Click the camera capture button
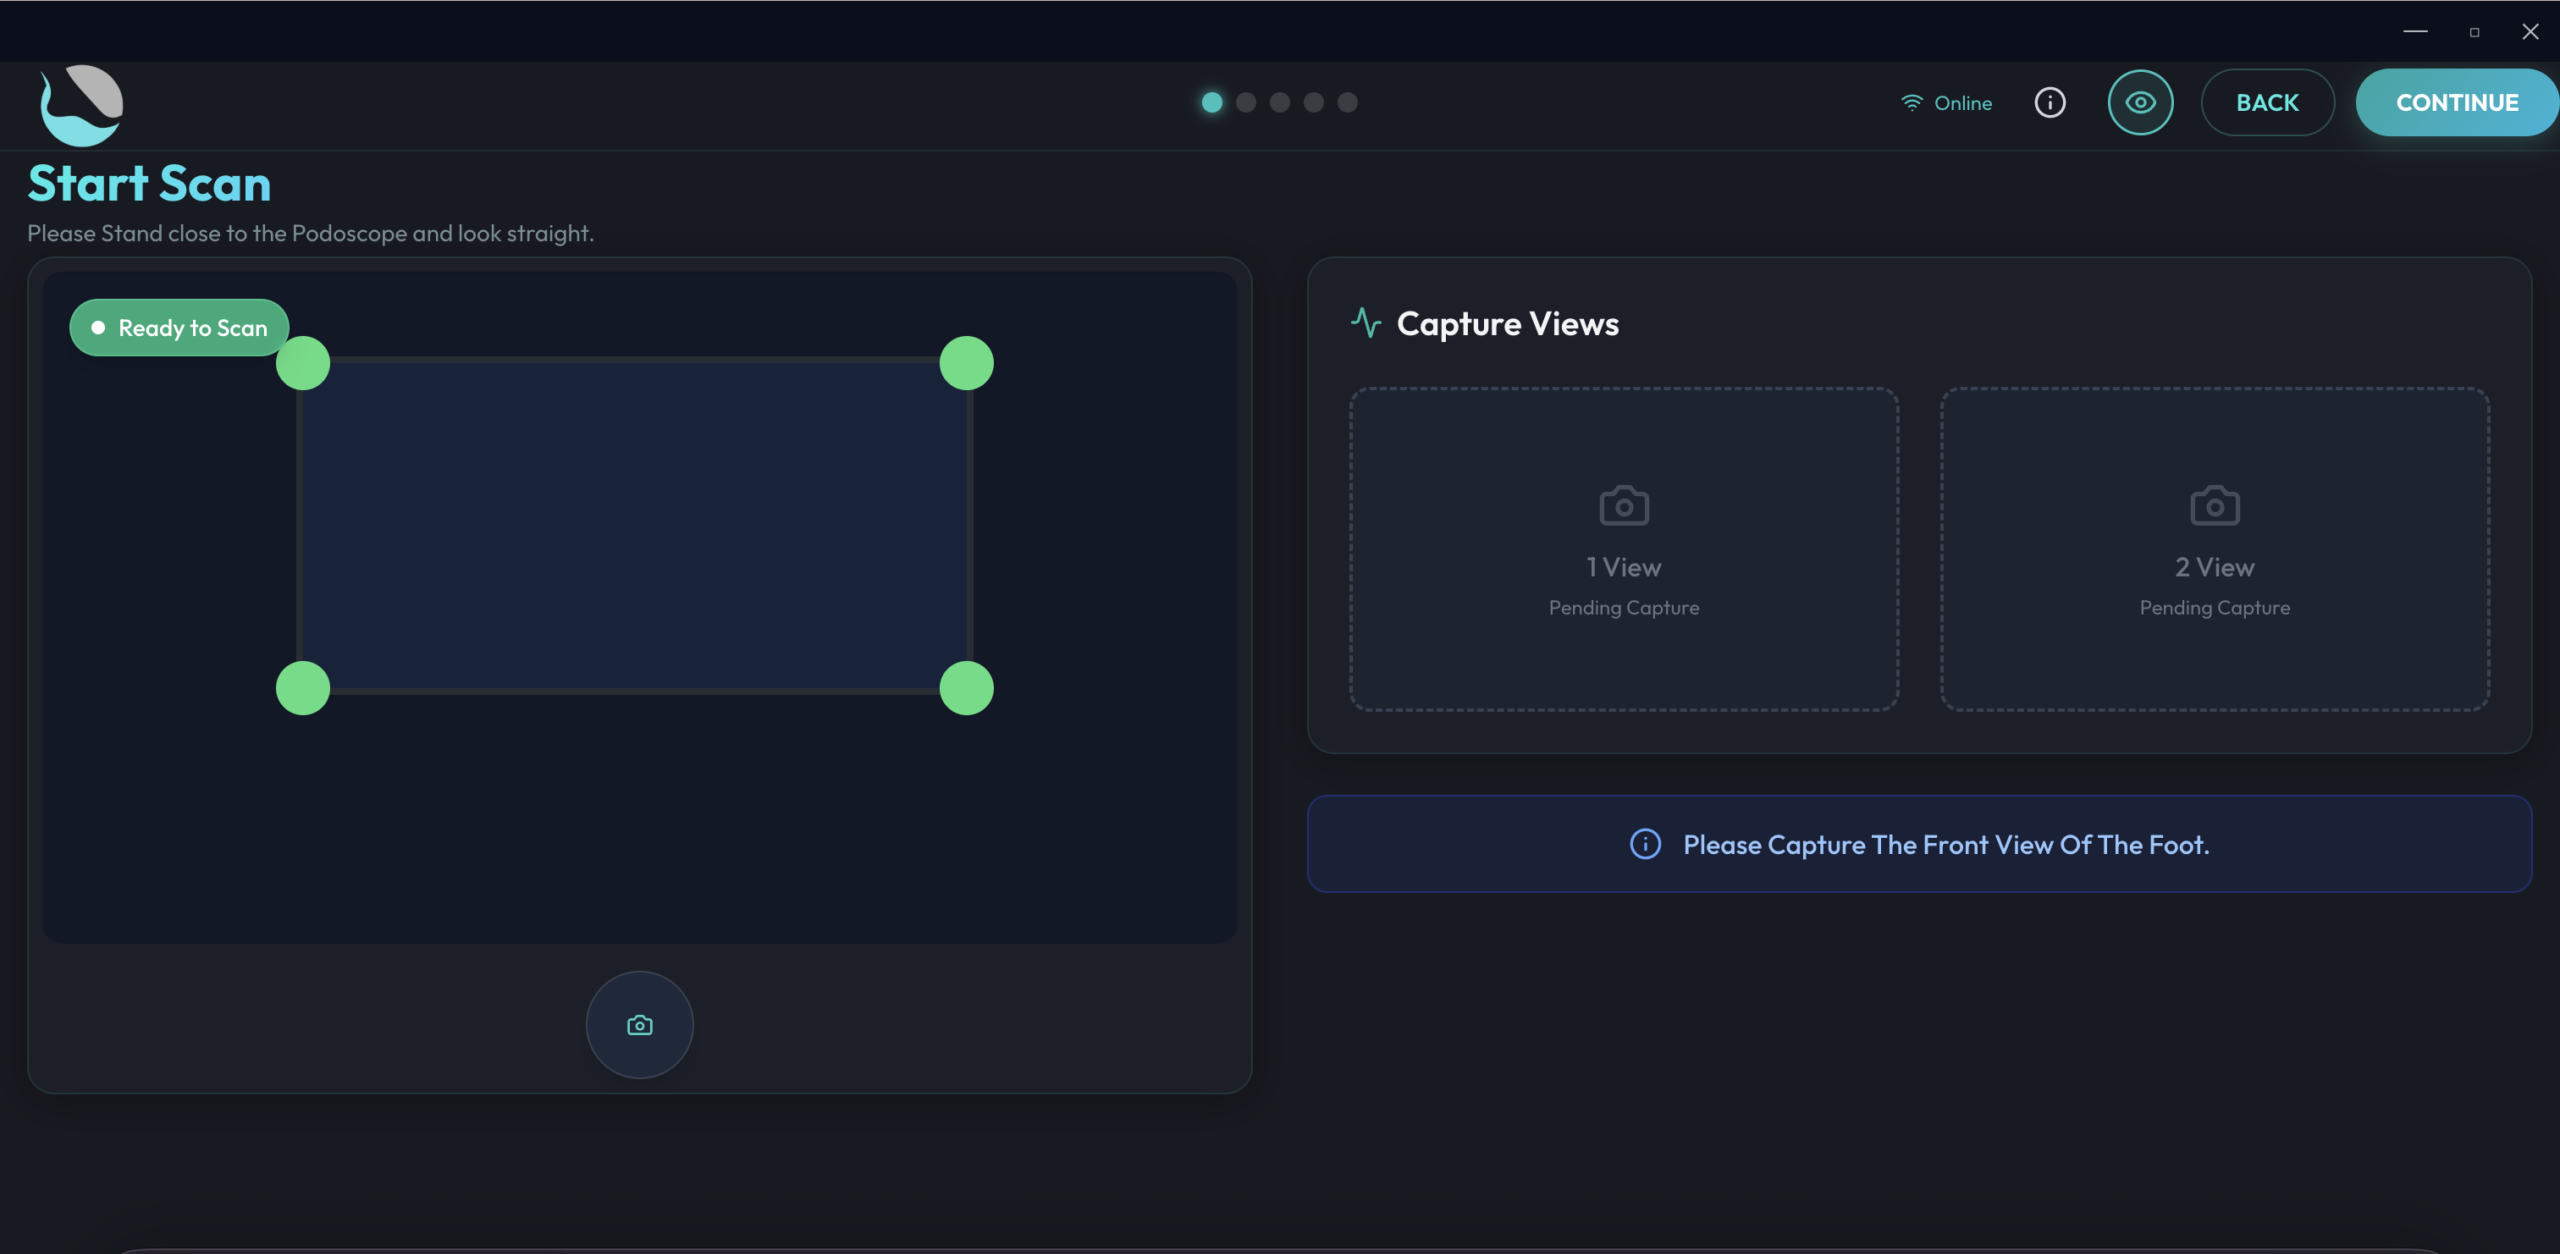The width and height of the screenshot is (2560, 1254). 639,1025
